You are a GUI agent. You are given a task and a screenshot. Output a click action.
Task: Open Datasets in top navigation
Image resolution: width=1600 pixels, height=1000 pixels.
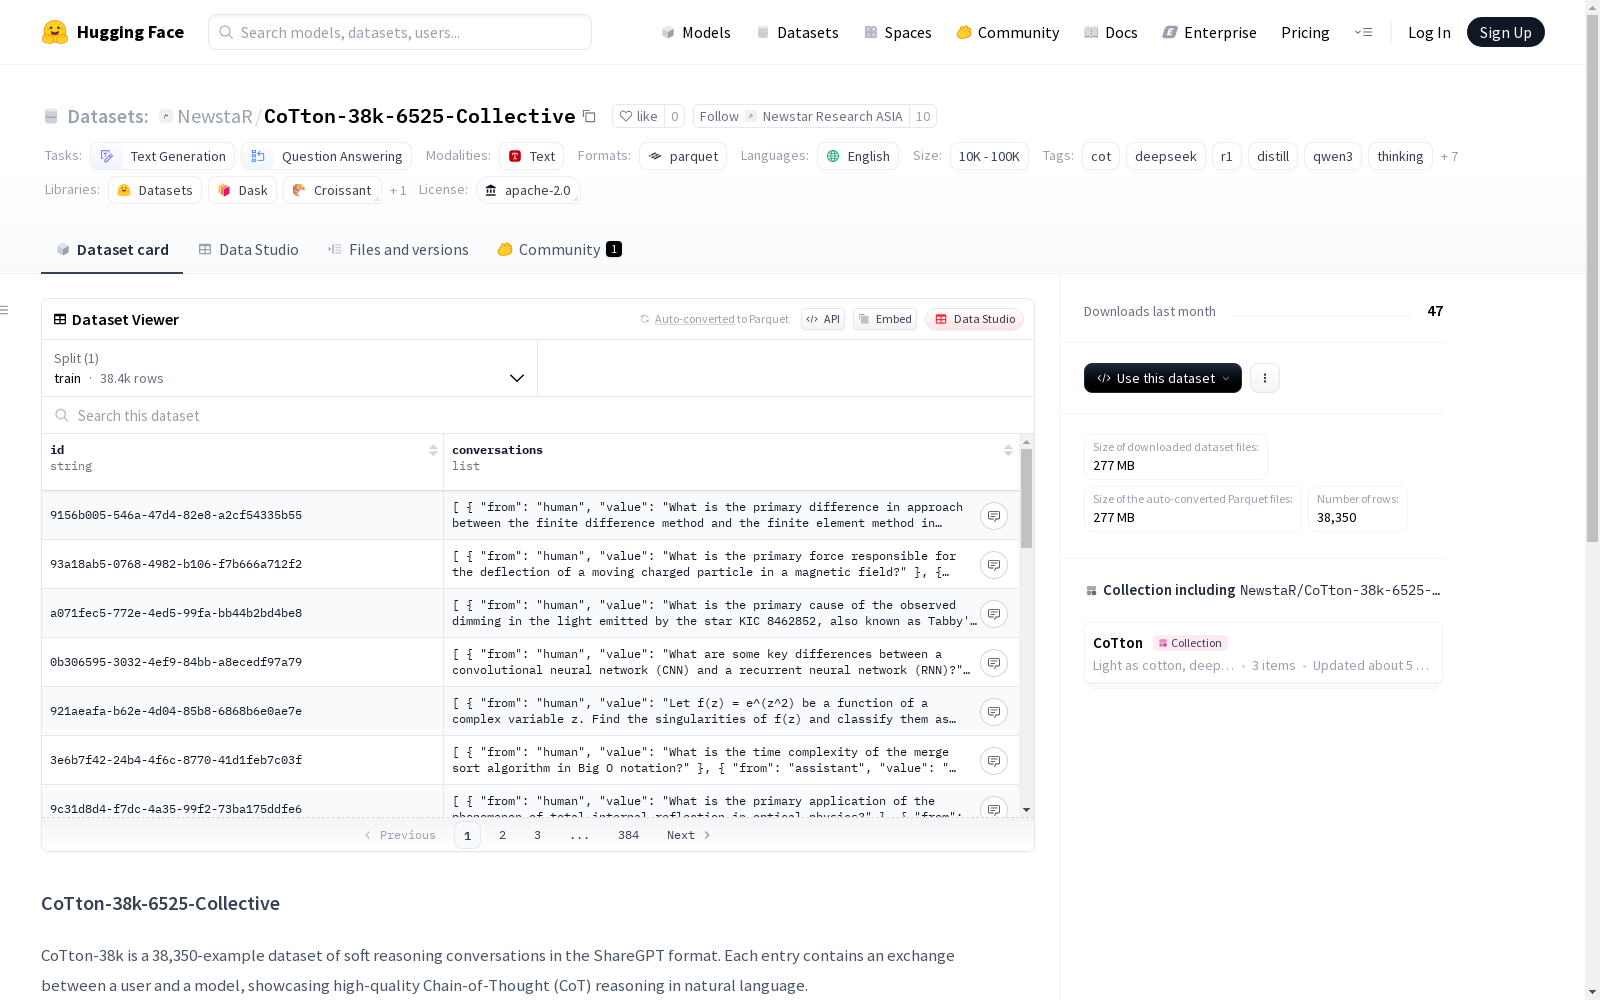pyautogui.click(x=797, y=32)
